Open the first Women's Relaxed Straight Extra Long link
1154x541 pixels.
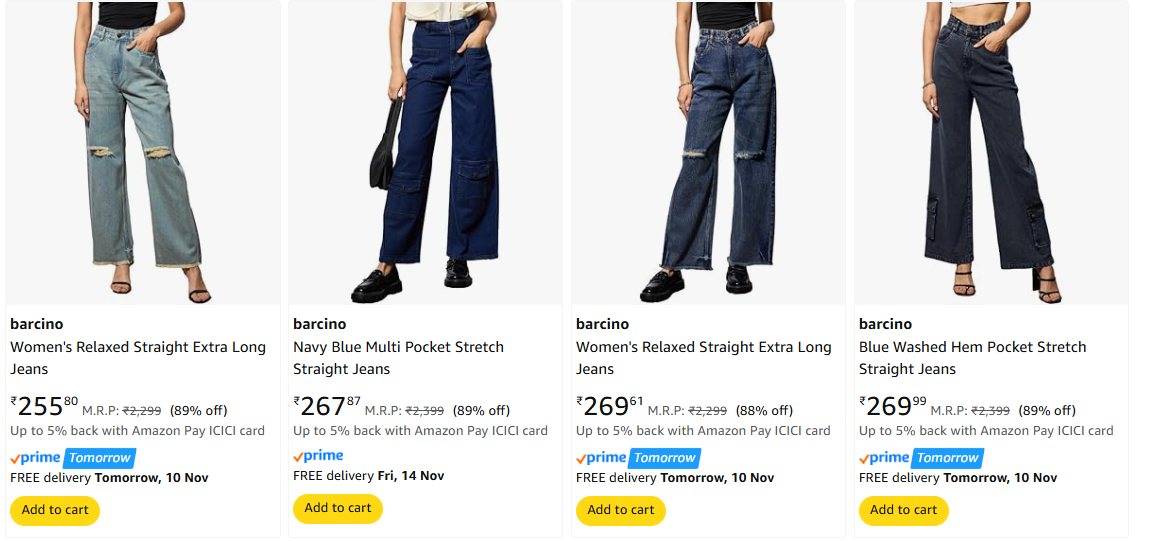(138, 358)
